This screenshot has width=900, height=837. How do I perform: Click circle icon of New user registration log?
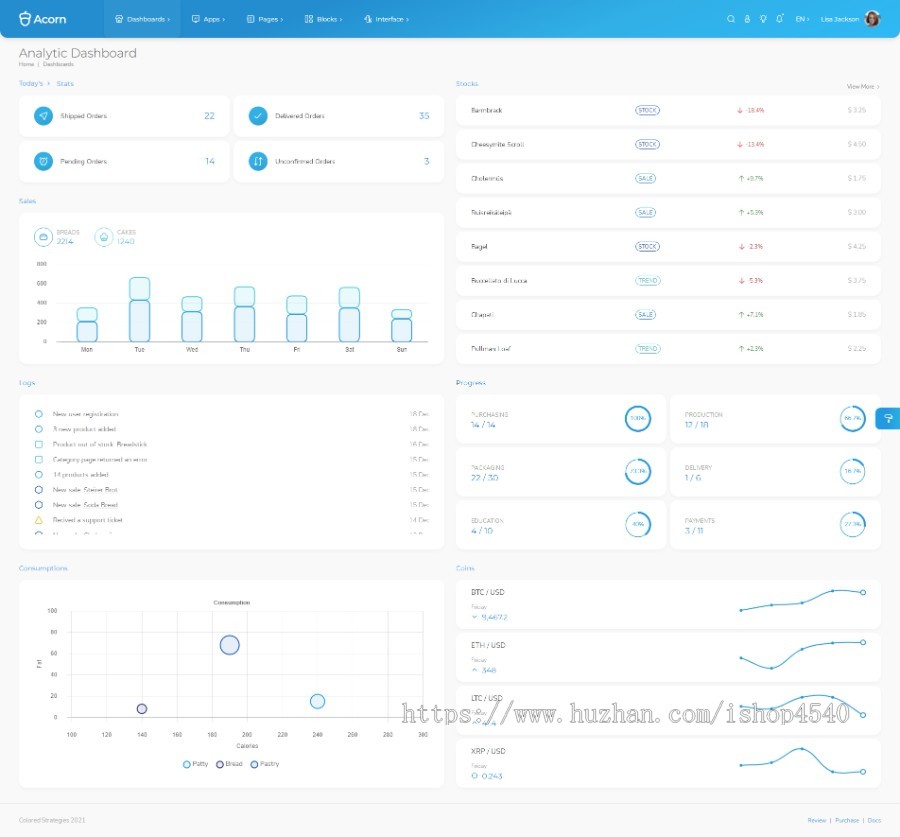pyautogui.click(x=38, y=414)
